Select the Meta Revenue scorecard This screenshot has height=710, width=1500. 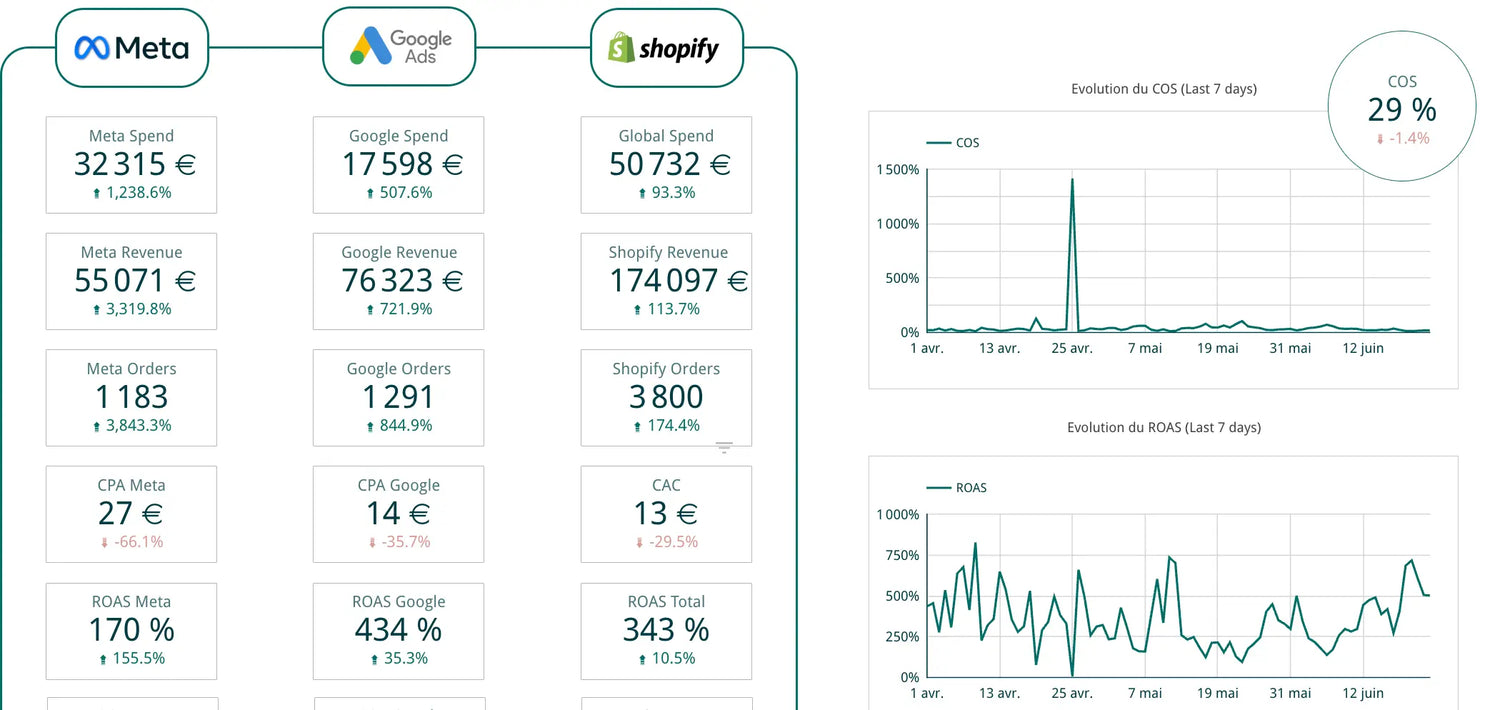point(131,281)
